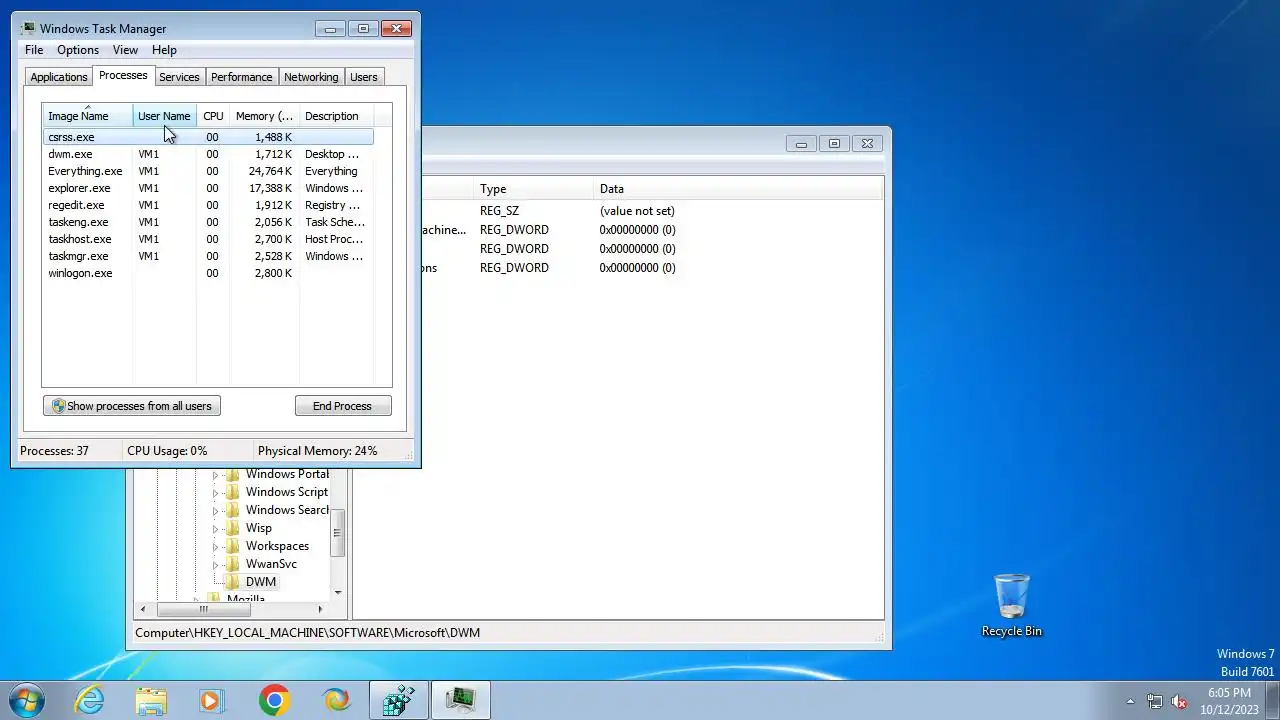Expand the WwanSvc registry key
The width and height of the screenshot is (1280, 720).
[215, 565]
